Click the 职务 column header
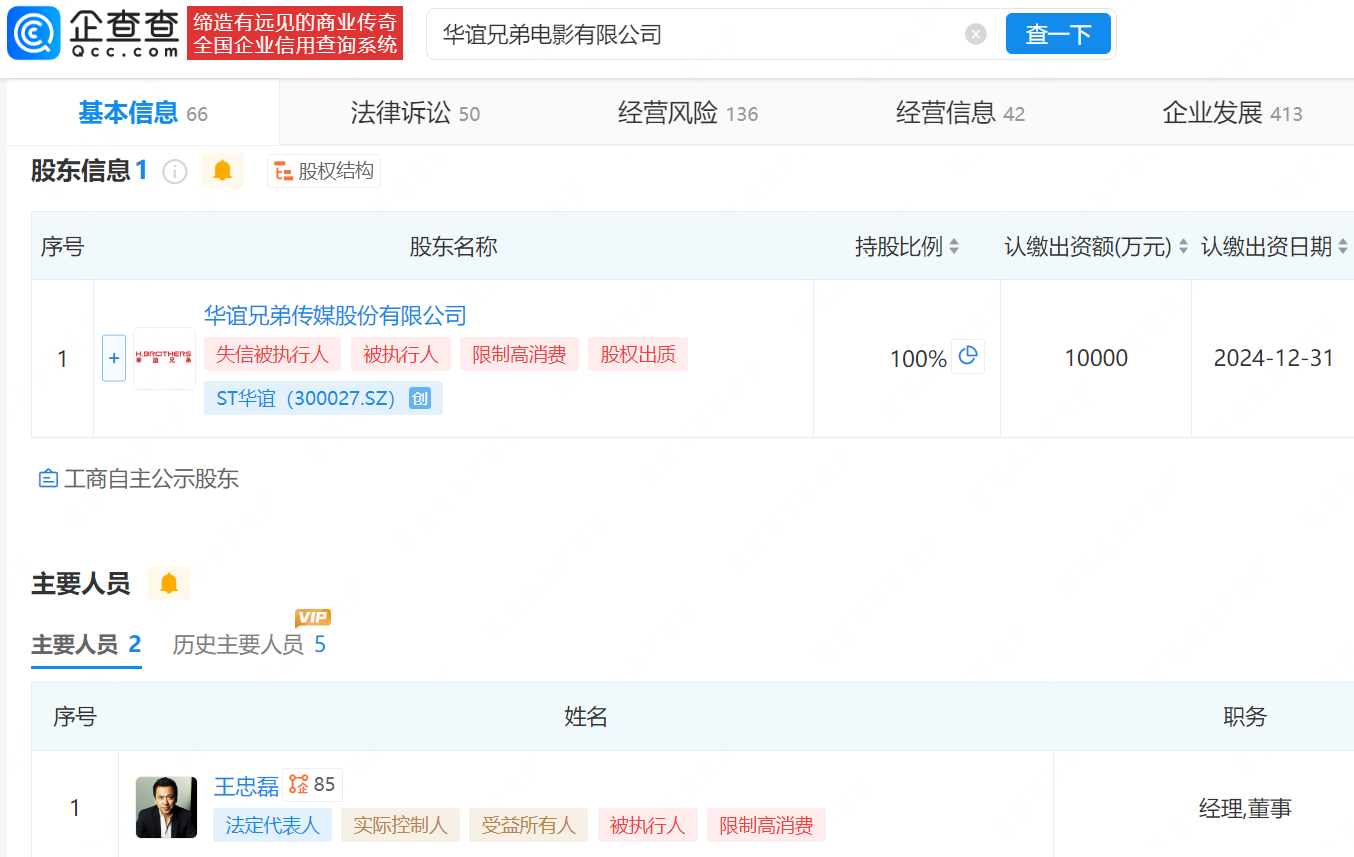Screen dimensions: 1354x857 [x=1245, y=716]
